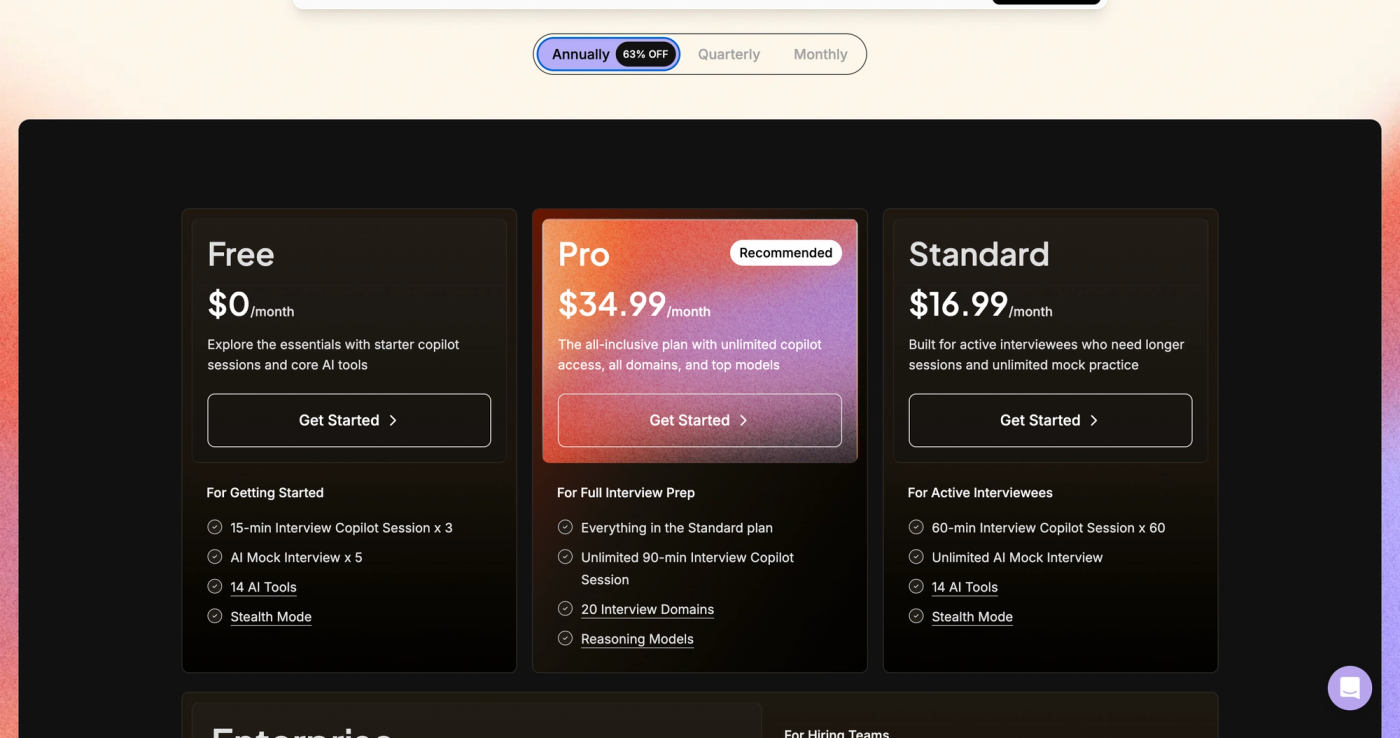Click checkmark icon beside Reasoning Models
The image size is (1400, 738).
[x=565, y=638]
